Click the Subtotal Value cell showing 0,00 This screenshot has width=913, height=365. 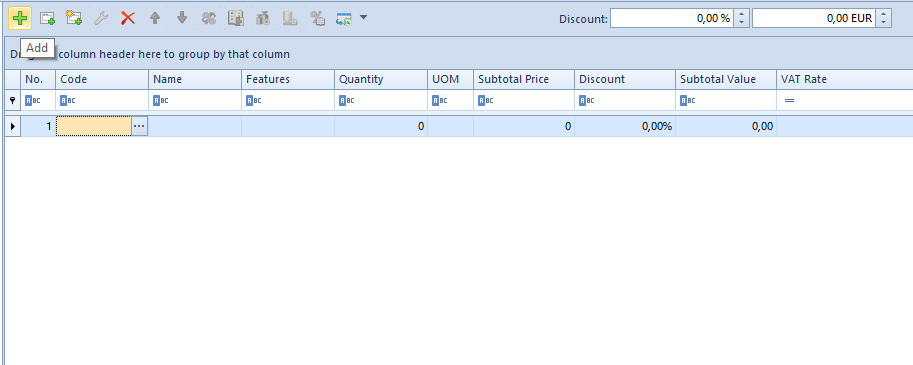pos(726,126)
